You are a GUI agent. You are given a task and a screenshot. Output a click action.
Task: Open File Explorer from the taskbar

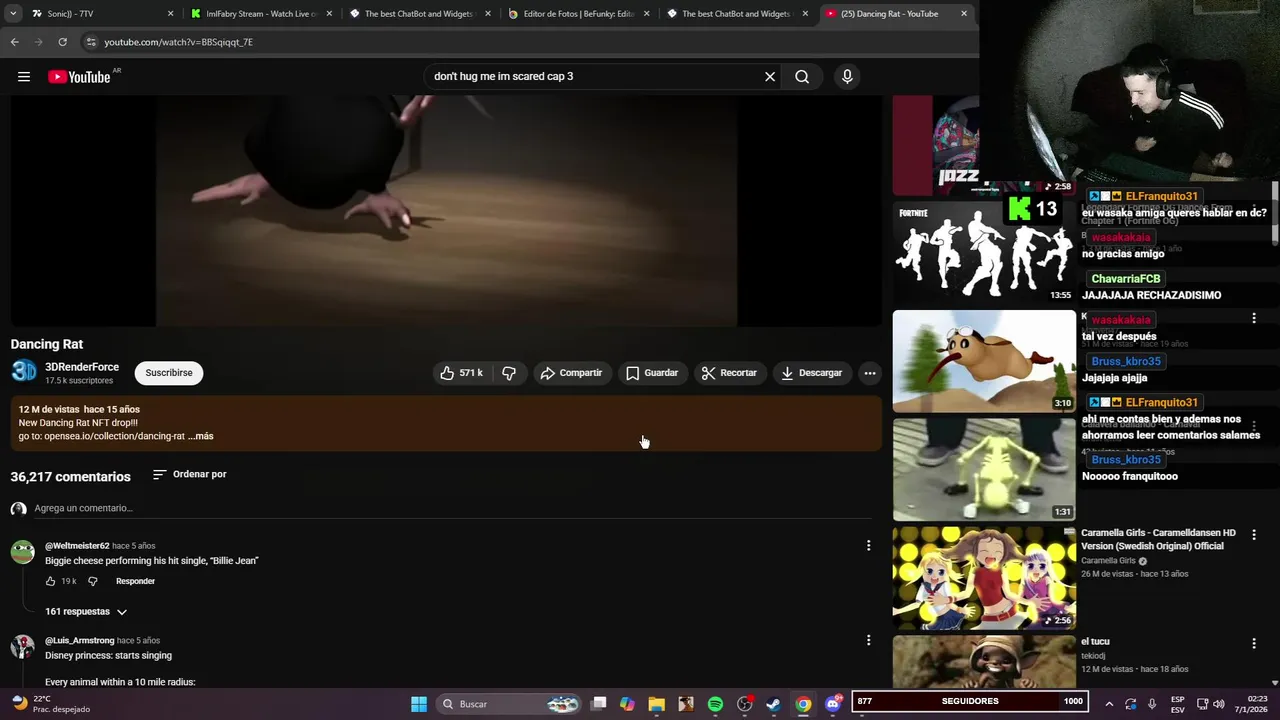[656, 704]
